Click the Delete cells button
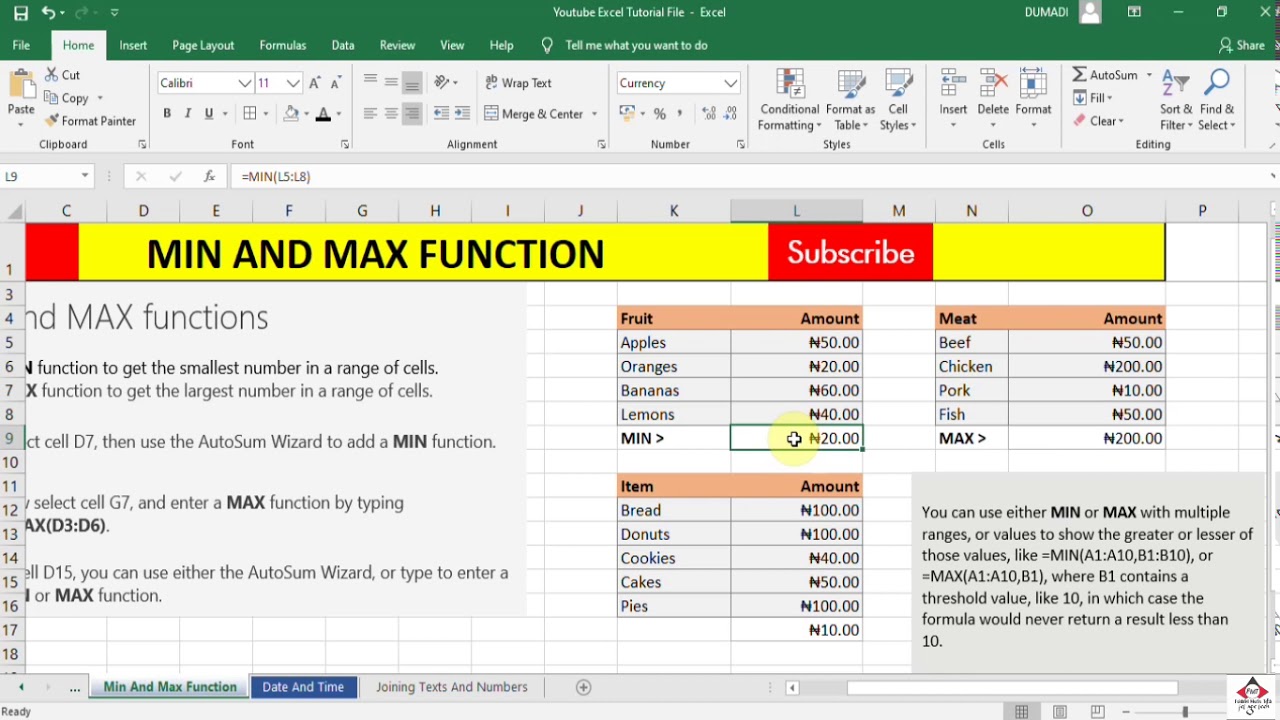This screenshot has width=1280, height=720. (993, 98)
